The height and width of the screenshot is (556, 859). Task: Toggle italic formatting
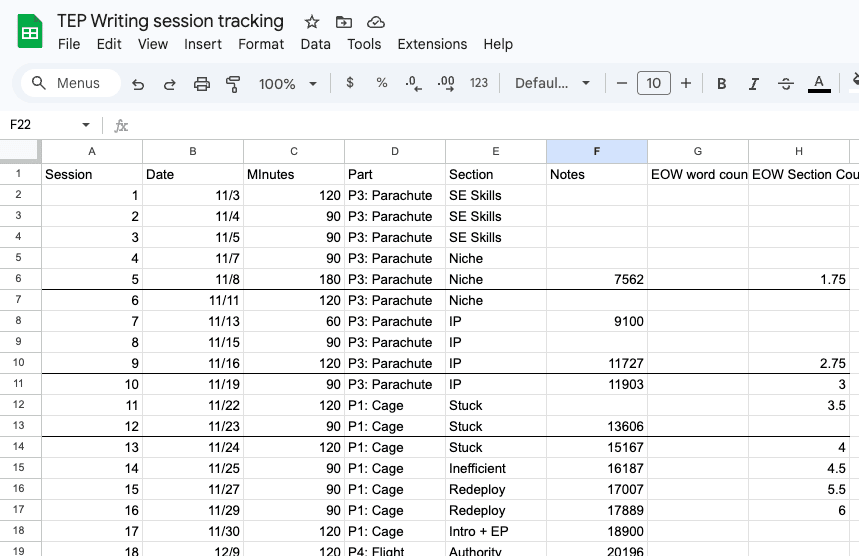pyautogui.click(x=754, y=84)
